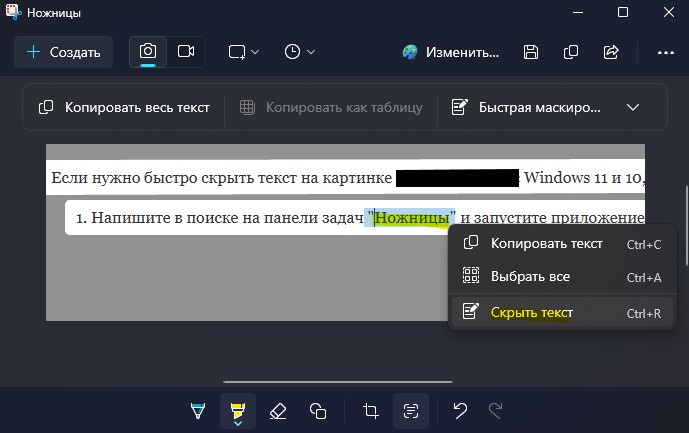This screenshot has width=689, height=433.
Task: Select the crop image tool
Action: [x=370, y=411]
